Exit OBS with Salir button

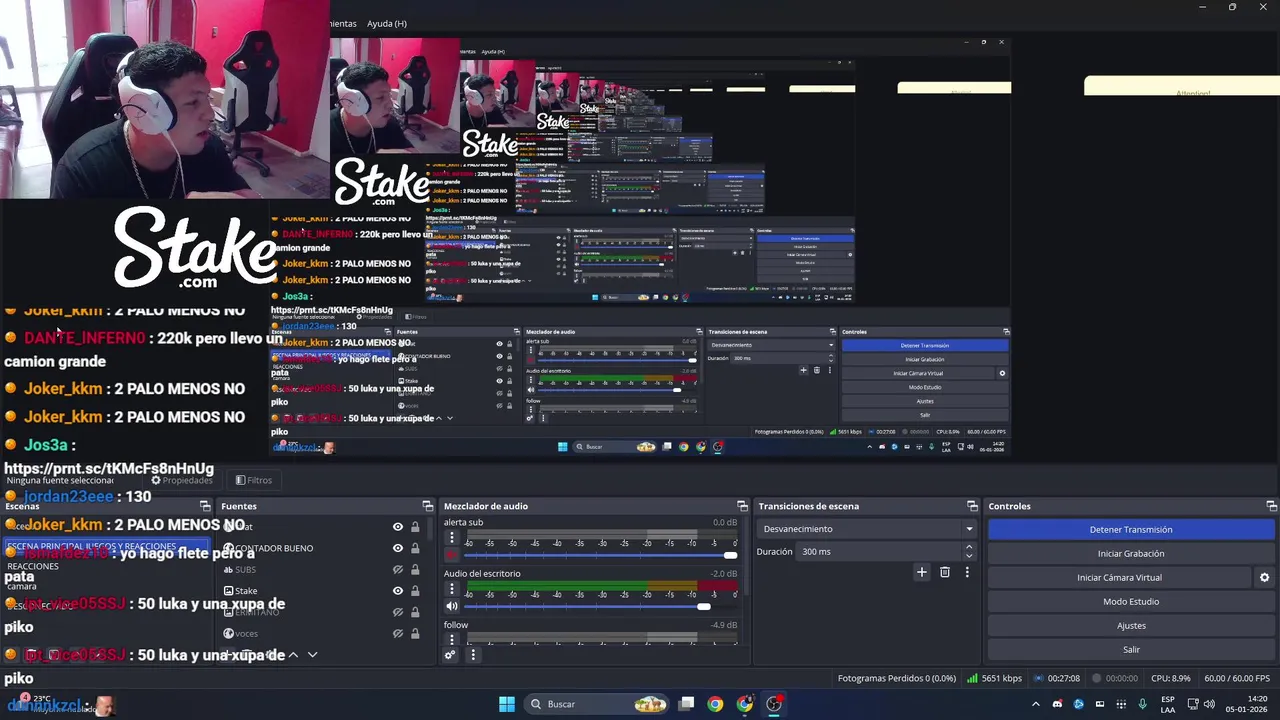[x=1131, y=649]
